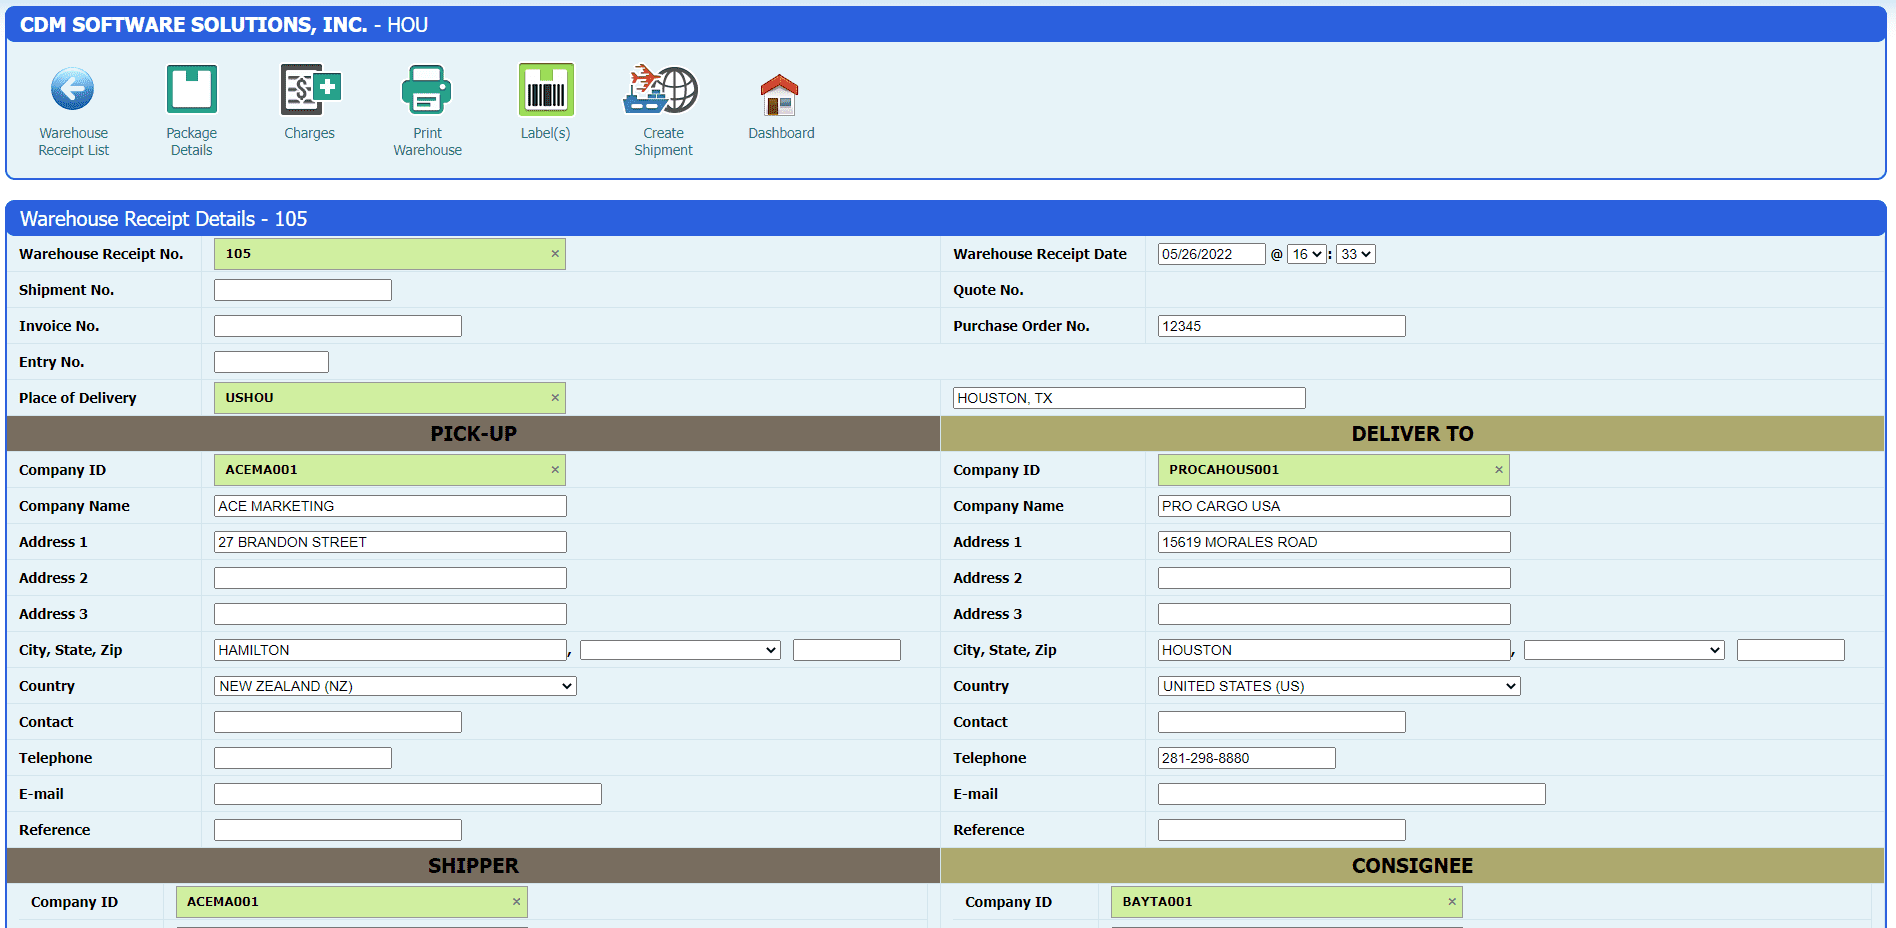
Task: Clear the Shipper Company ID ACEMA001
Action: (x=517, y=902)
